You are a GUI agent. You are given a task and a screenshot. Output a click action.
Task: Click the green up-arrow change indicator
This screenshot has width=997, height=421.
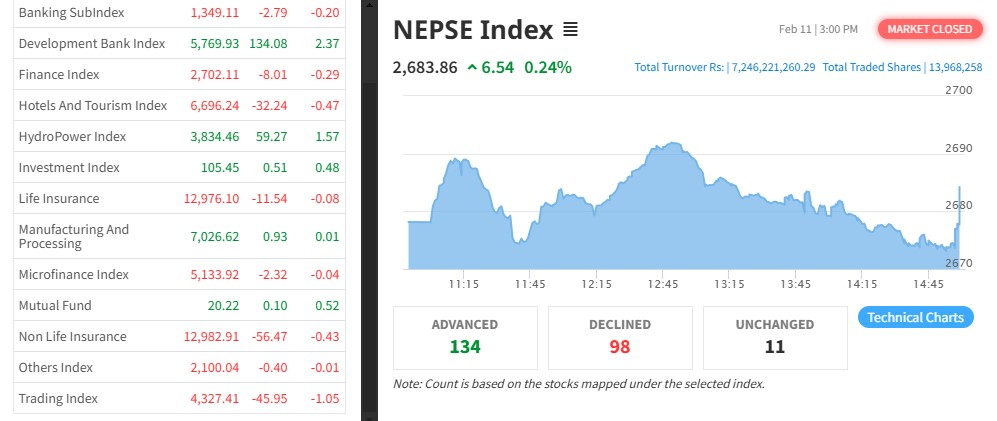pos(472,68)
